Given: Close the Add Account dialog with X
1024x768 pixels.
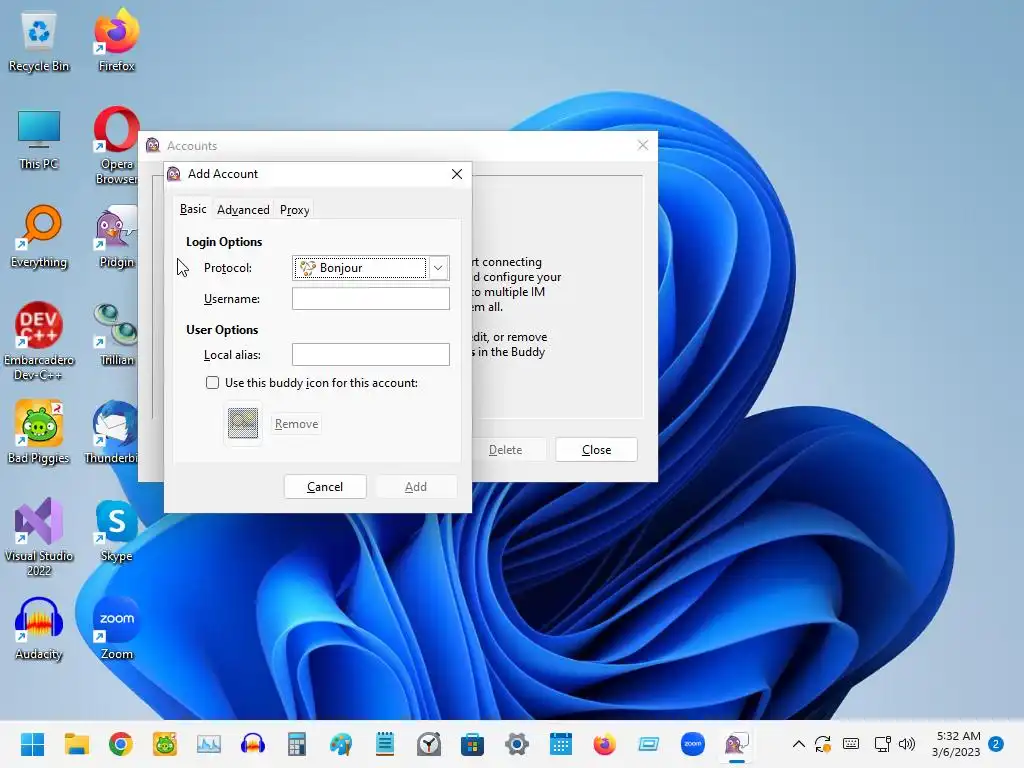Looking at the screenshot, I should tap(457, 174).
